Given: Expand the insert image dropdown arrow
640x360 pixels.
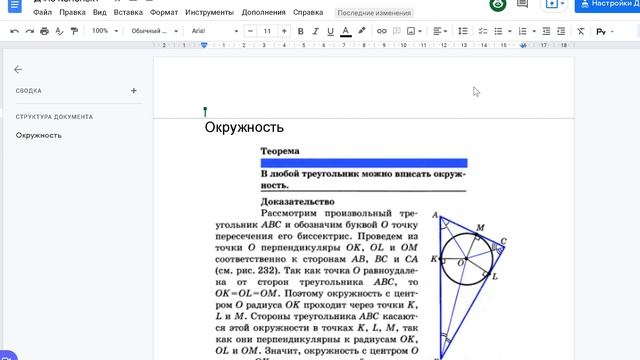Looking at the screenshot, I should [420, 31].
